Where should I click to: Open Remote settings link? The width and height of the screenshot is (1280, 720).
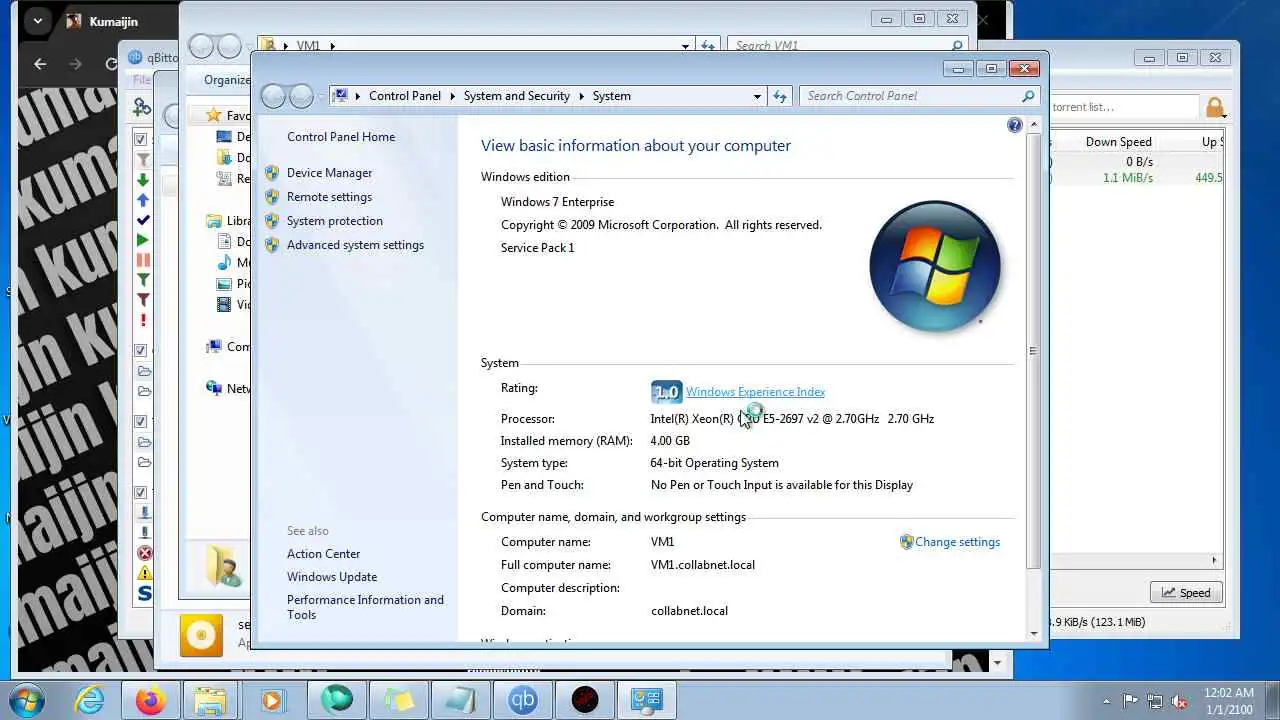tap(329, 197)
